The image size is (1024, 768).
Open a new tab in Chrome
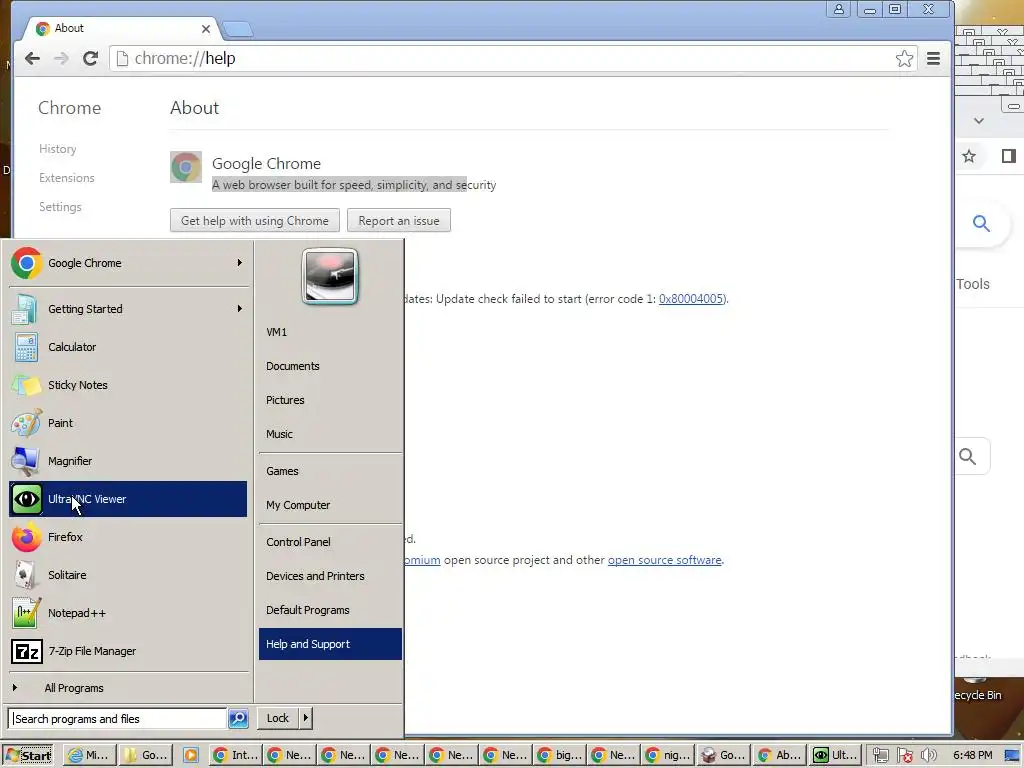click(x=238, y=29)
